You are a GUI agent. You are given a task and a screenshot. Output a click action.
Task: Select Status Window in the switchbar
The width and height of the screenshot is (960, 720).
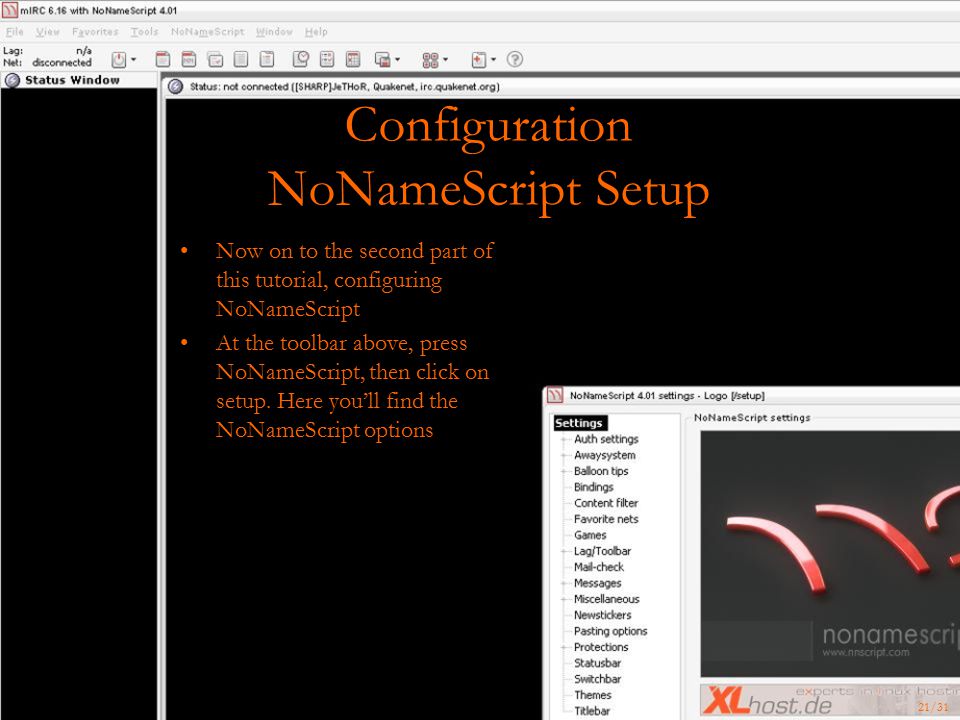click(x=79, y=80)
